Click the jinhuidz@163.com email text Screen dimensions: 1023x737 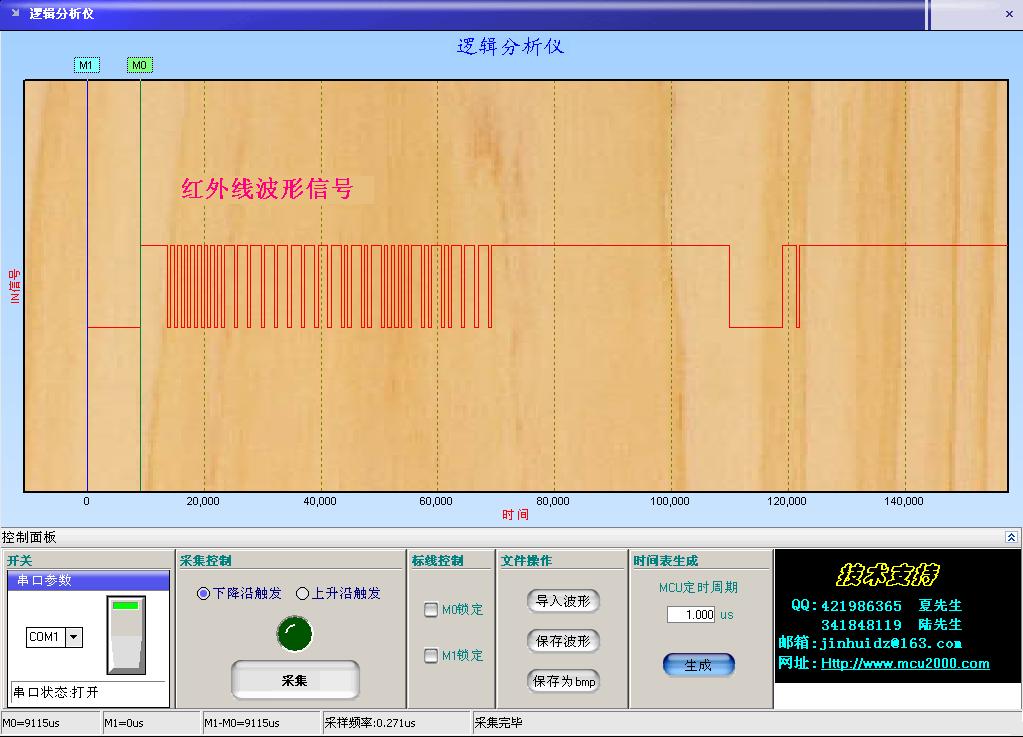point(890,643)
